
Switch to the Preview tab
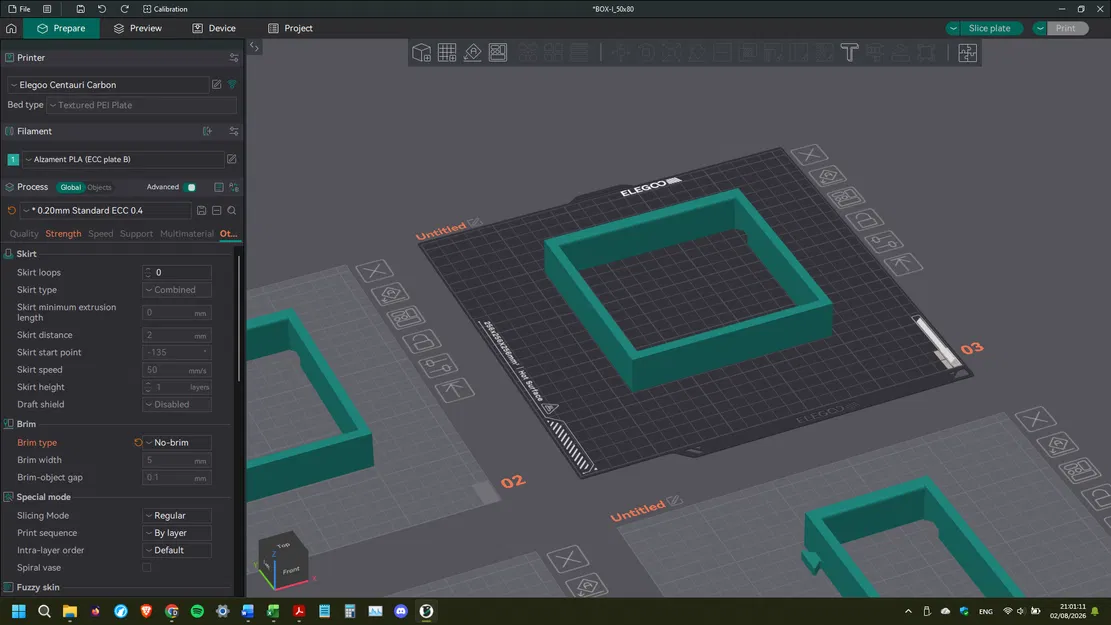click(x=137, y=28)
